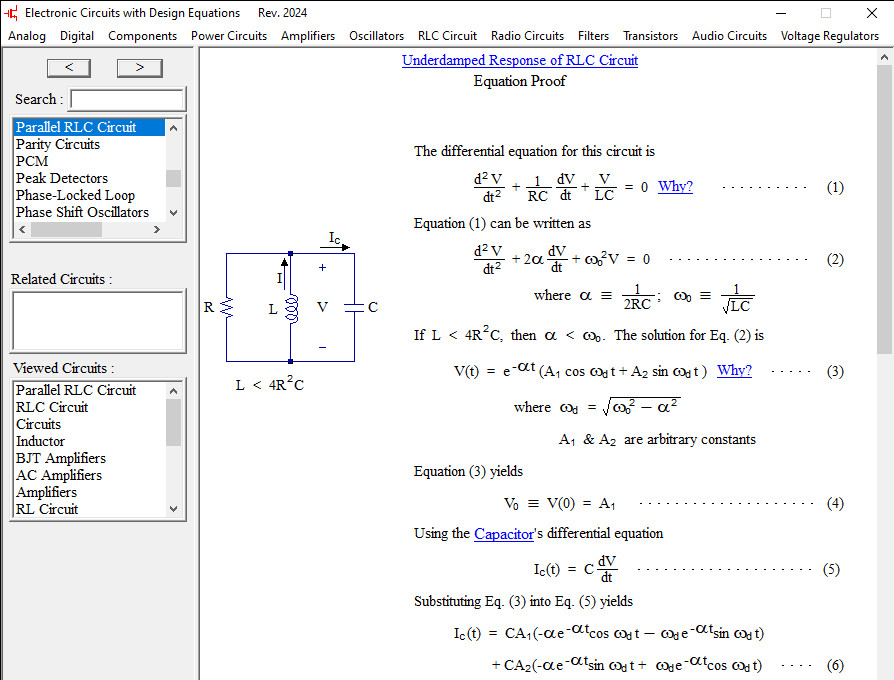
Task: Select AC Amplifiers in Viewed Circuits
Action: [89, 476]
